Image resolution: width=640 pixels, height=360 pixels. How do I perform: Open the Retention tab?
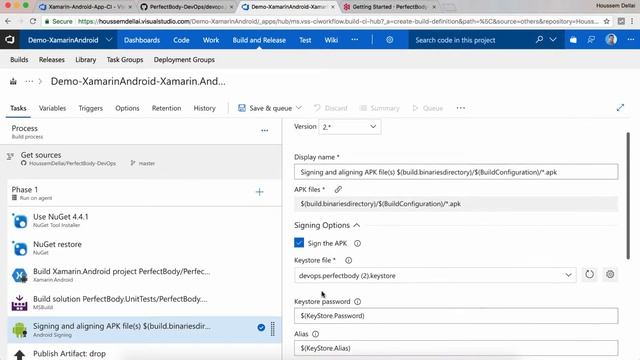[x=166, y=108]
